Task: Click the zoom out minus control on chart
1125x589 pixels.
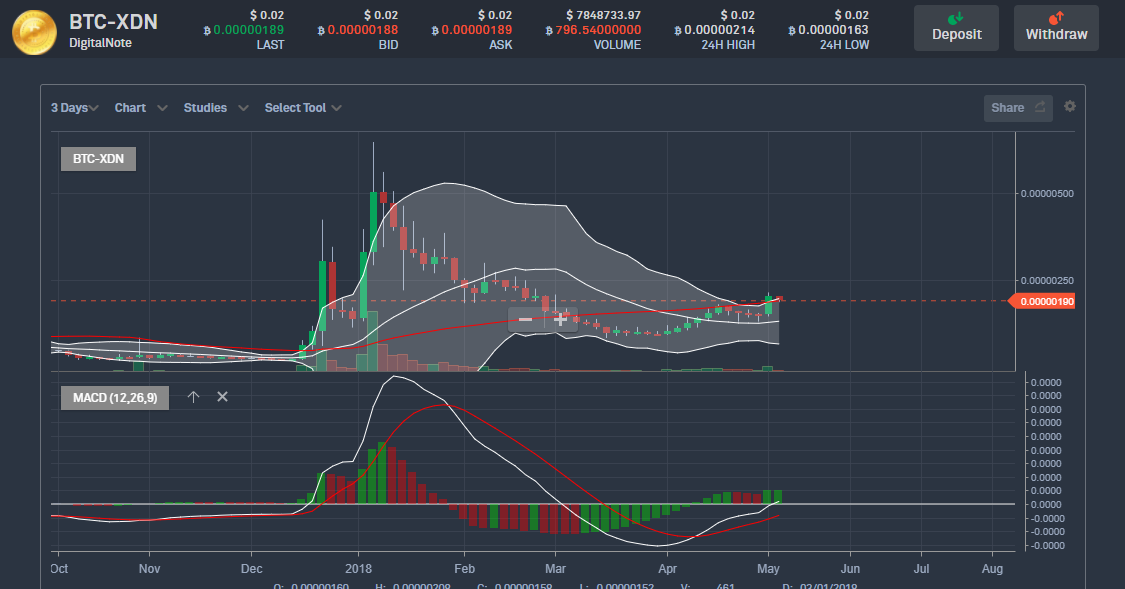Action: tap(526, 319)
